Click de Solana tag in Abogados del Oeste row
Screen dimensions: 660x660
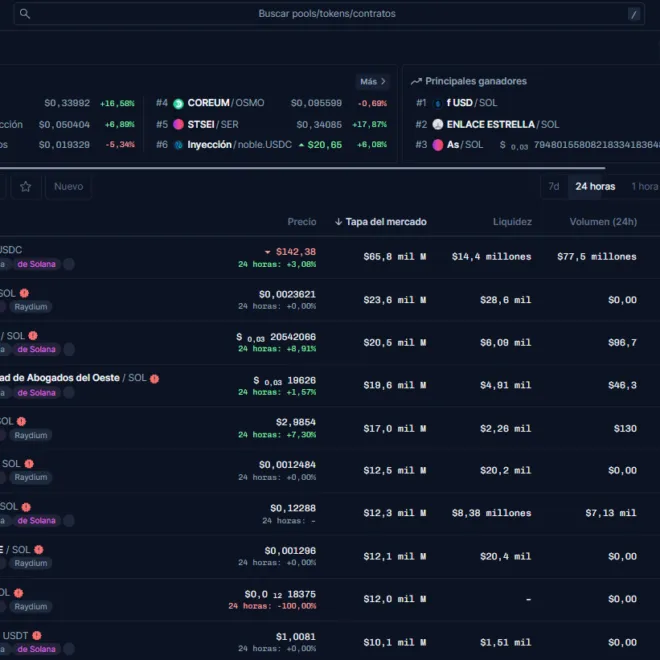37,393
